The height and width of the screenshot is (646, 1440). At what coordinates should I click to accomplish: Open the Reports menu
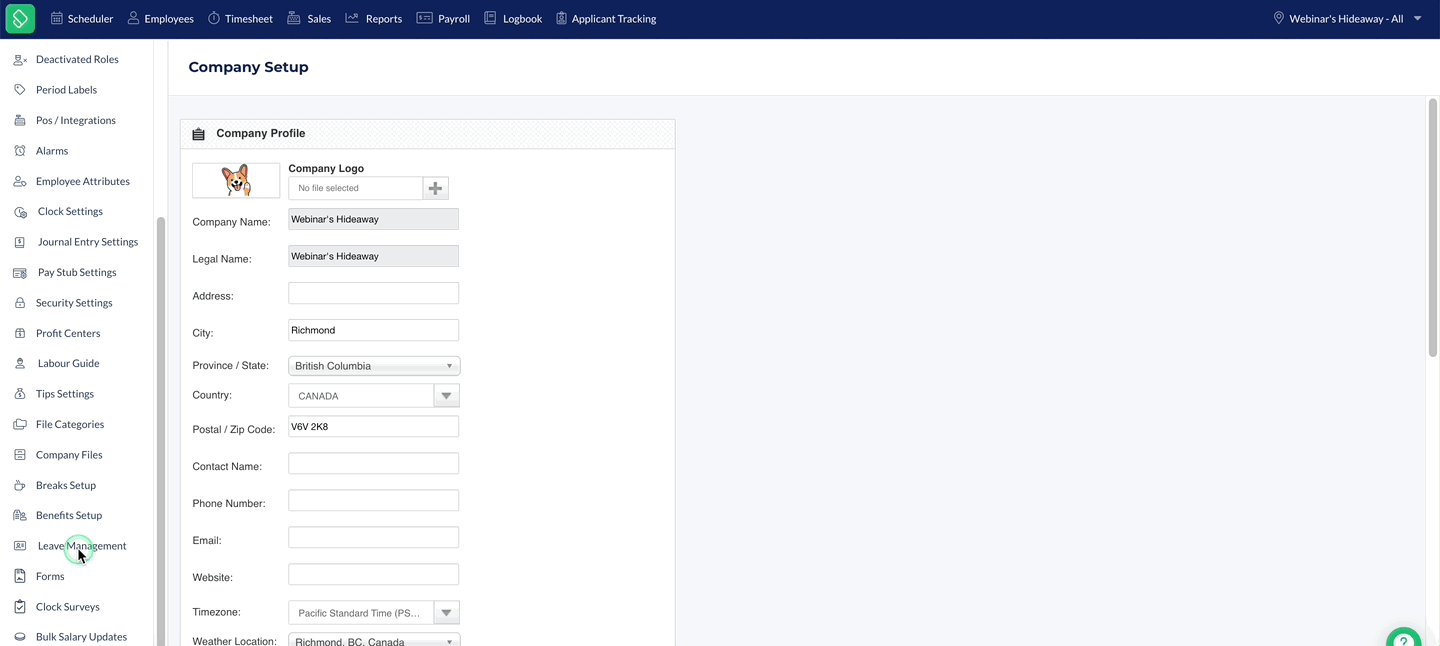coord(373,19)
